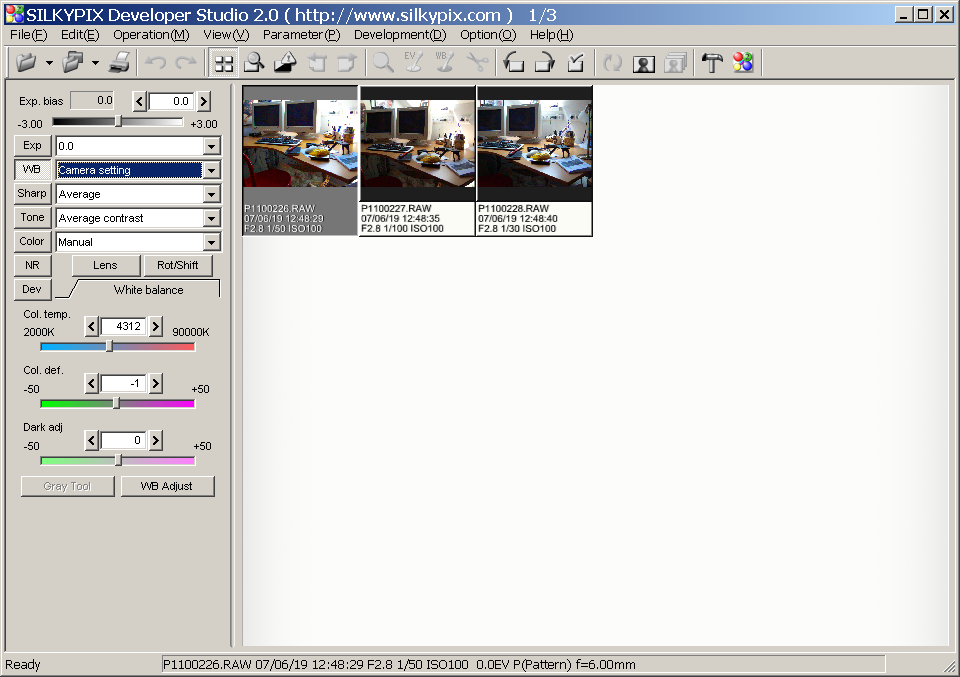Click the preview magnifier view icon
The image size is (960, 677).
click(254, 63)
